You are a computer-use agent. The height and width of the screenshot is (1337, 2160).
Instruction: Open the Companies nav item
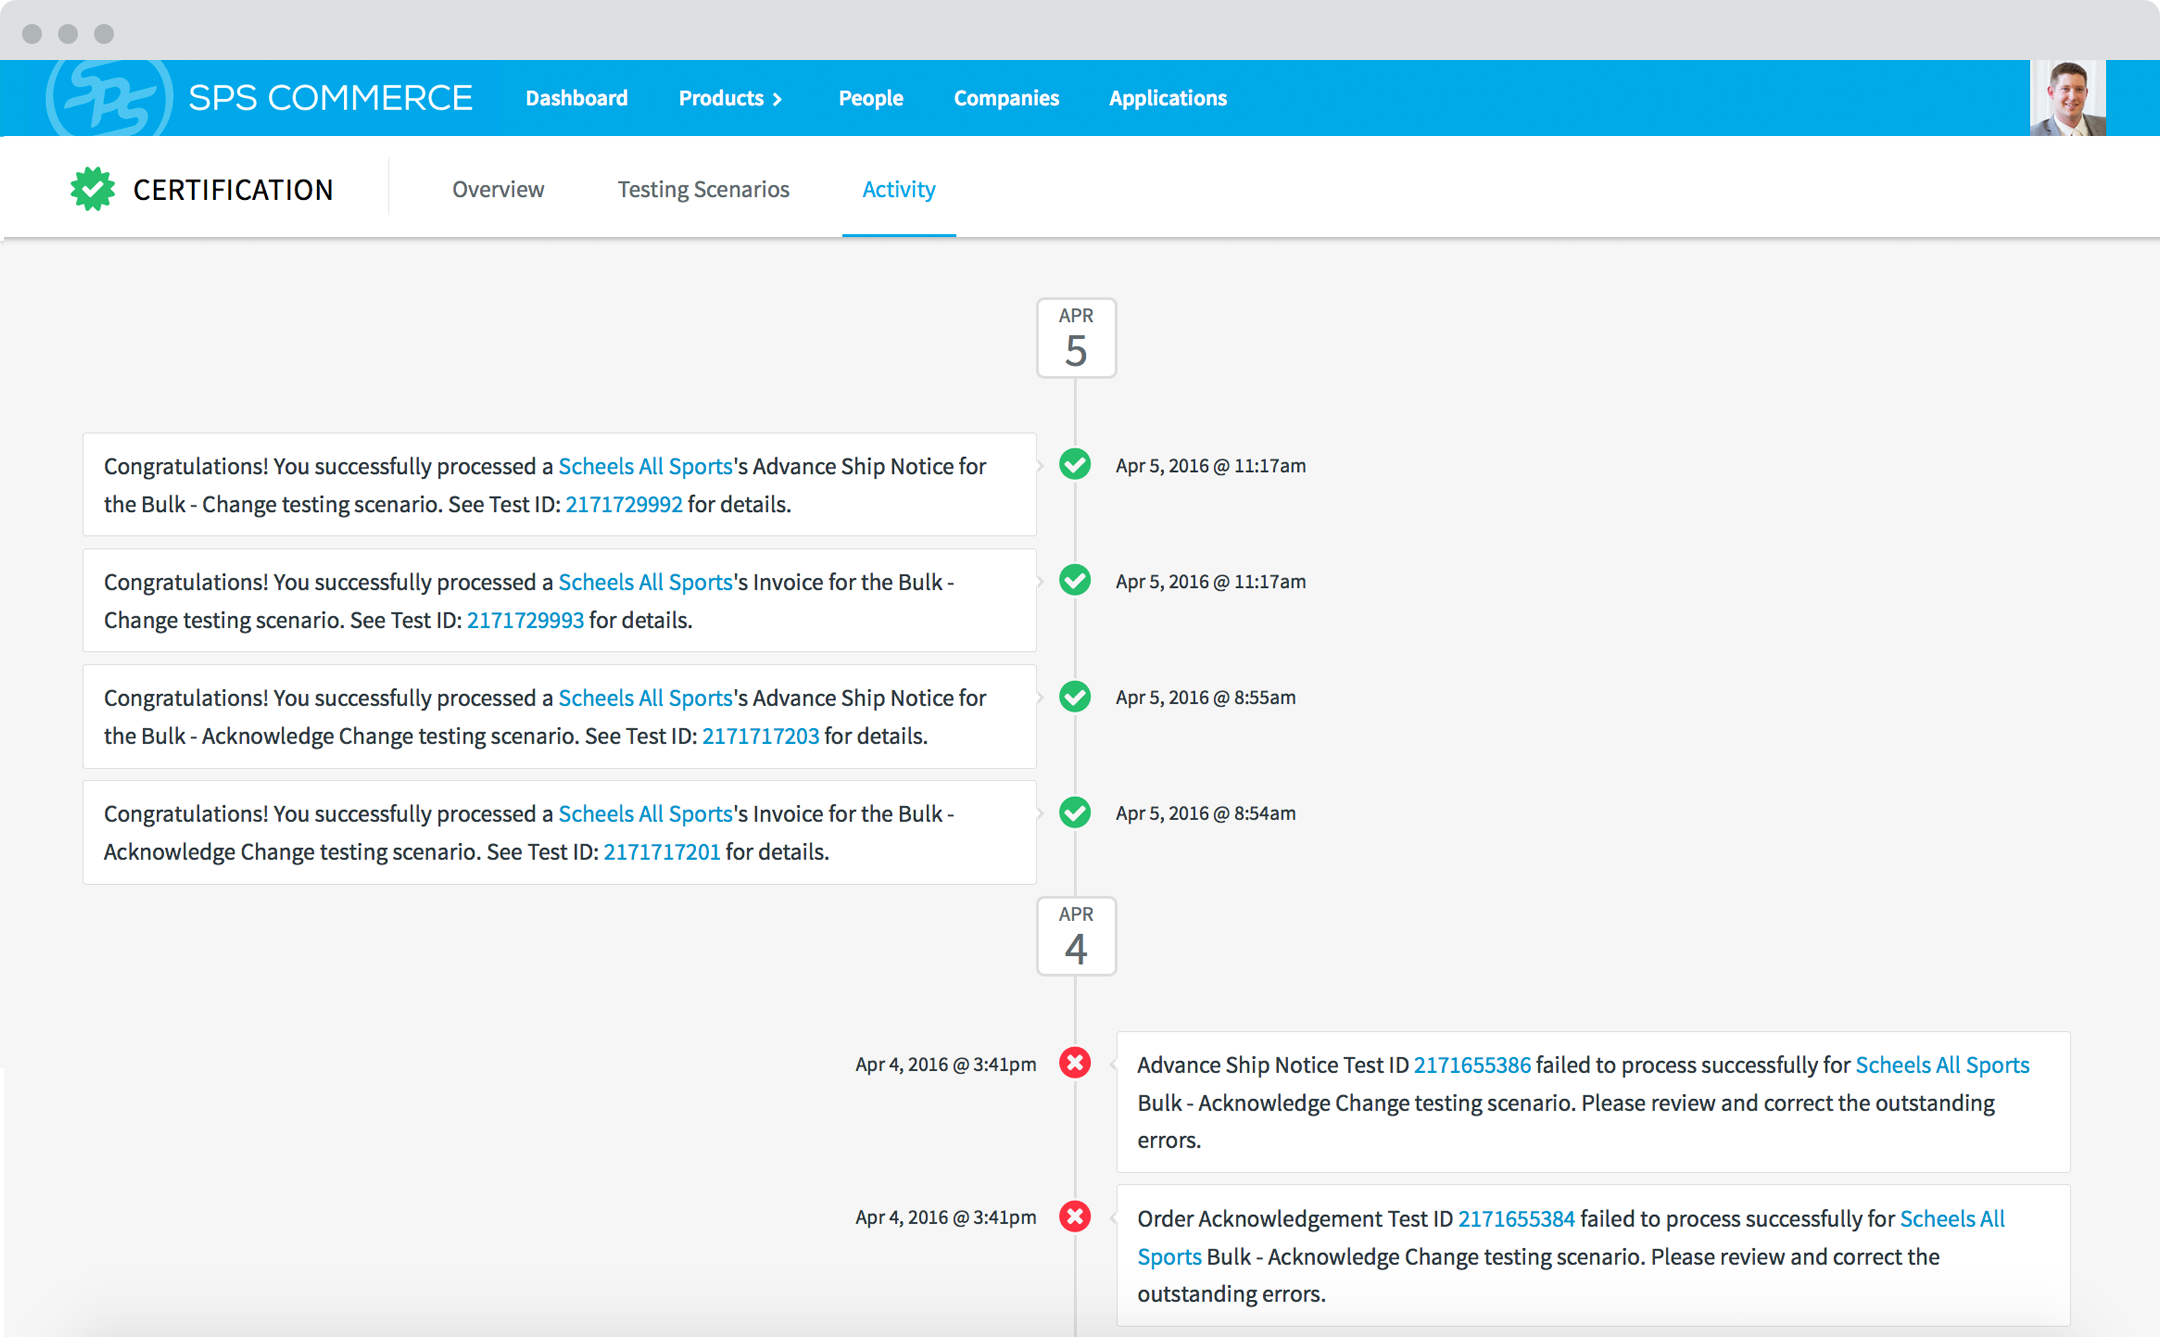[1006, 98]
